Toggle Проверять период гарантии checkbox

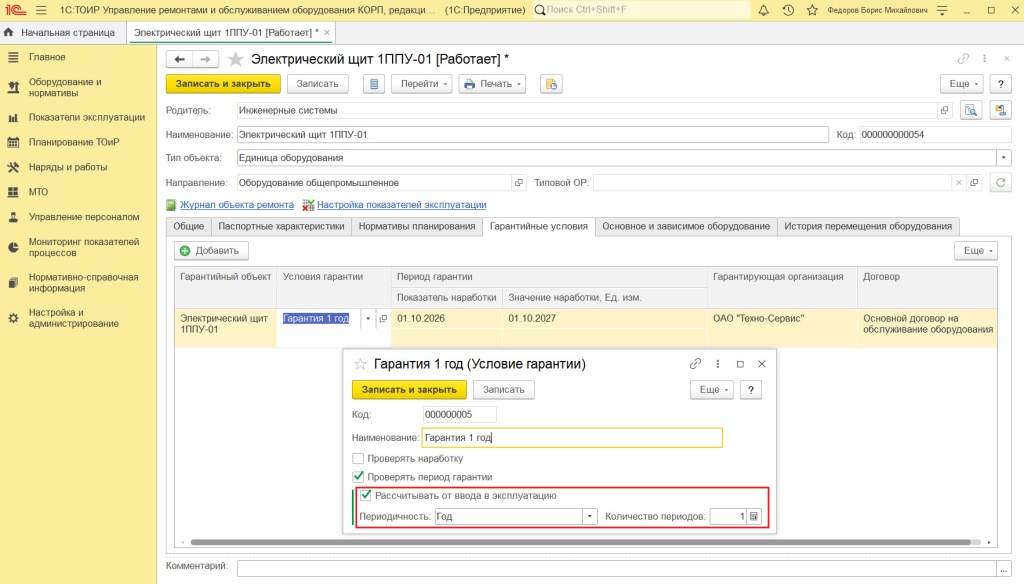click(x=358, y=477)
